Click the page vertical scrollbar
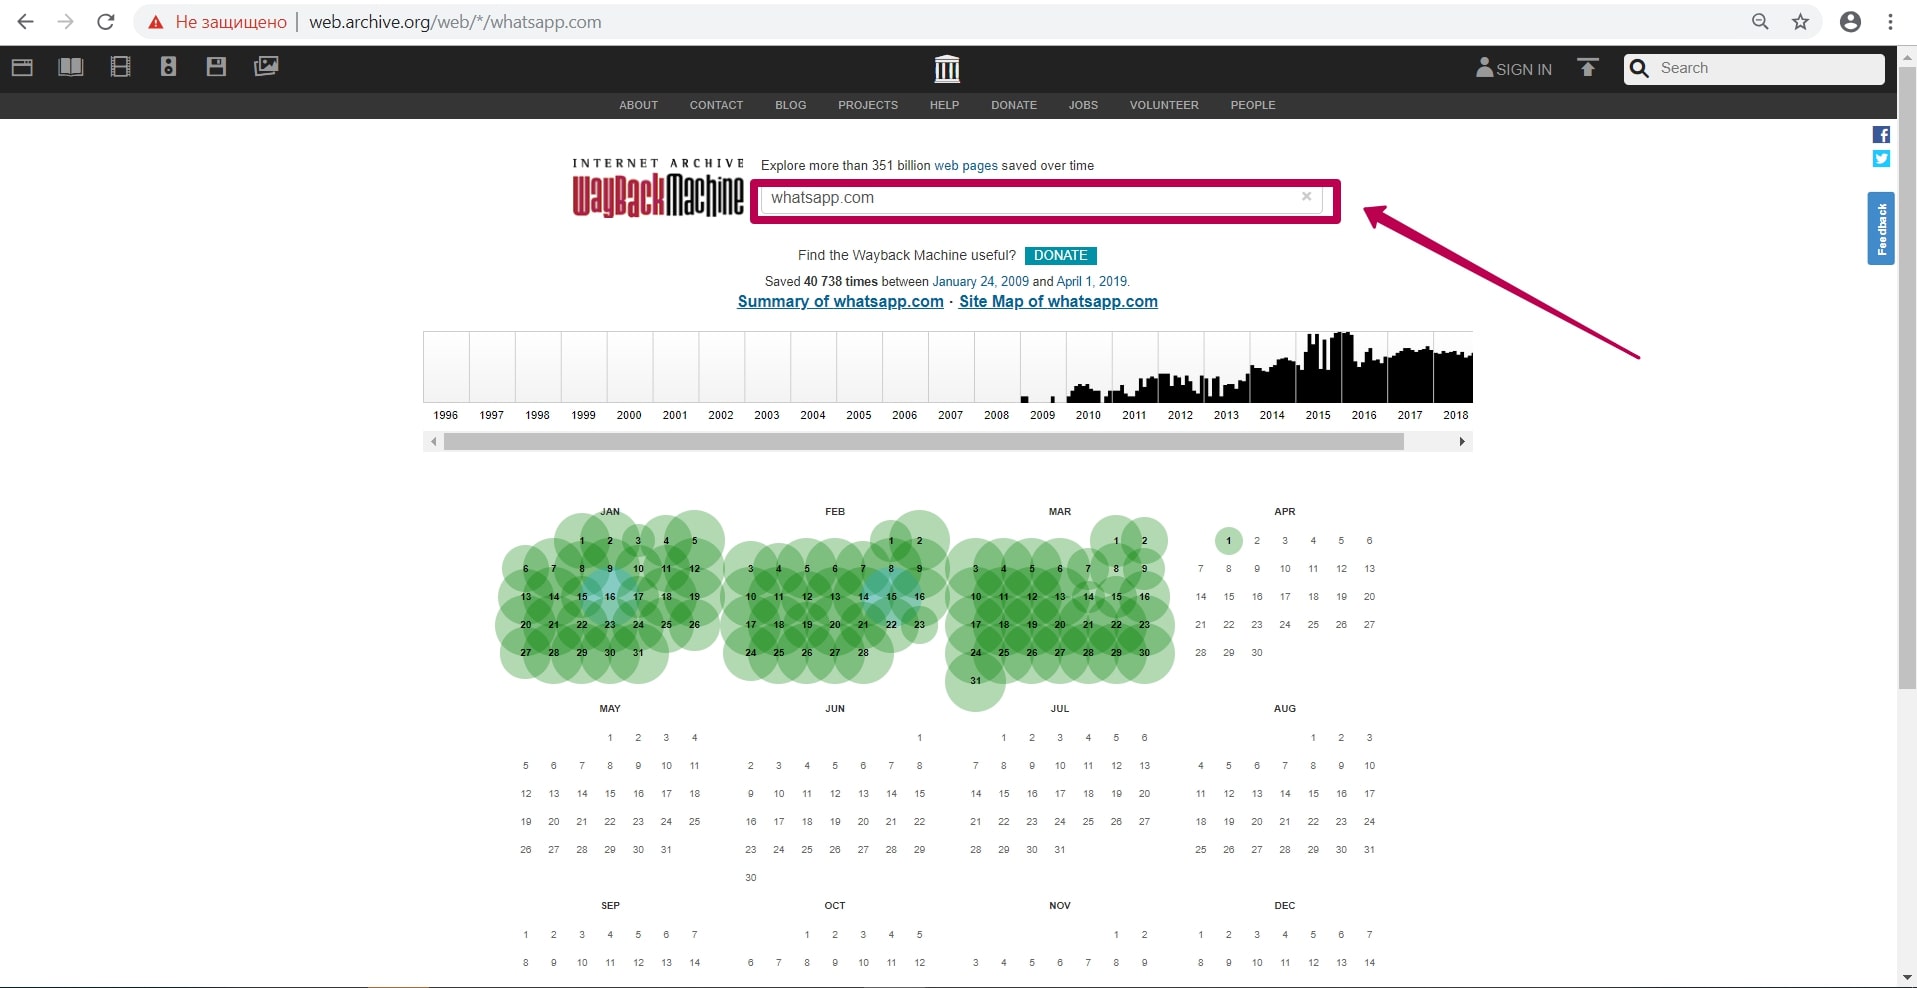Image resolution: width=1917 pixels, height=988 pixels. click(x=1907, y=380)
